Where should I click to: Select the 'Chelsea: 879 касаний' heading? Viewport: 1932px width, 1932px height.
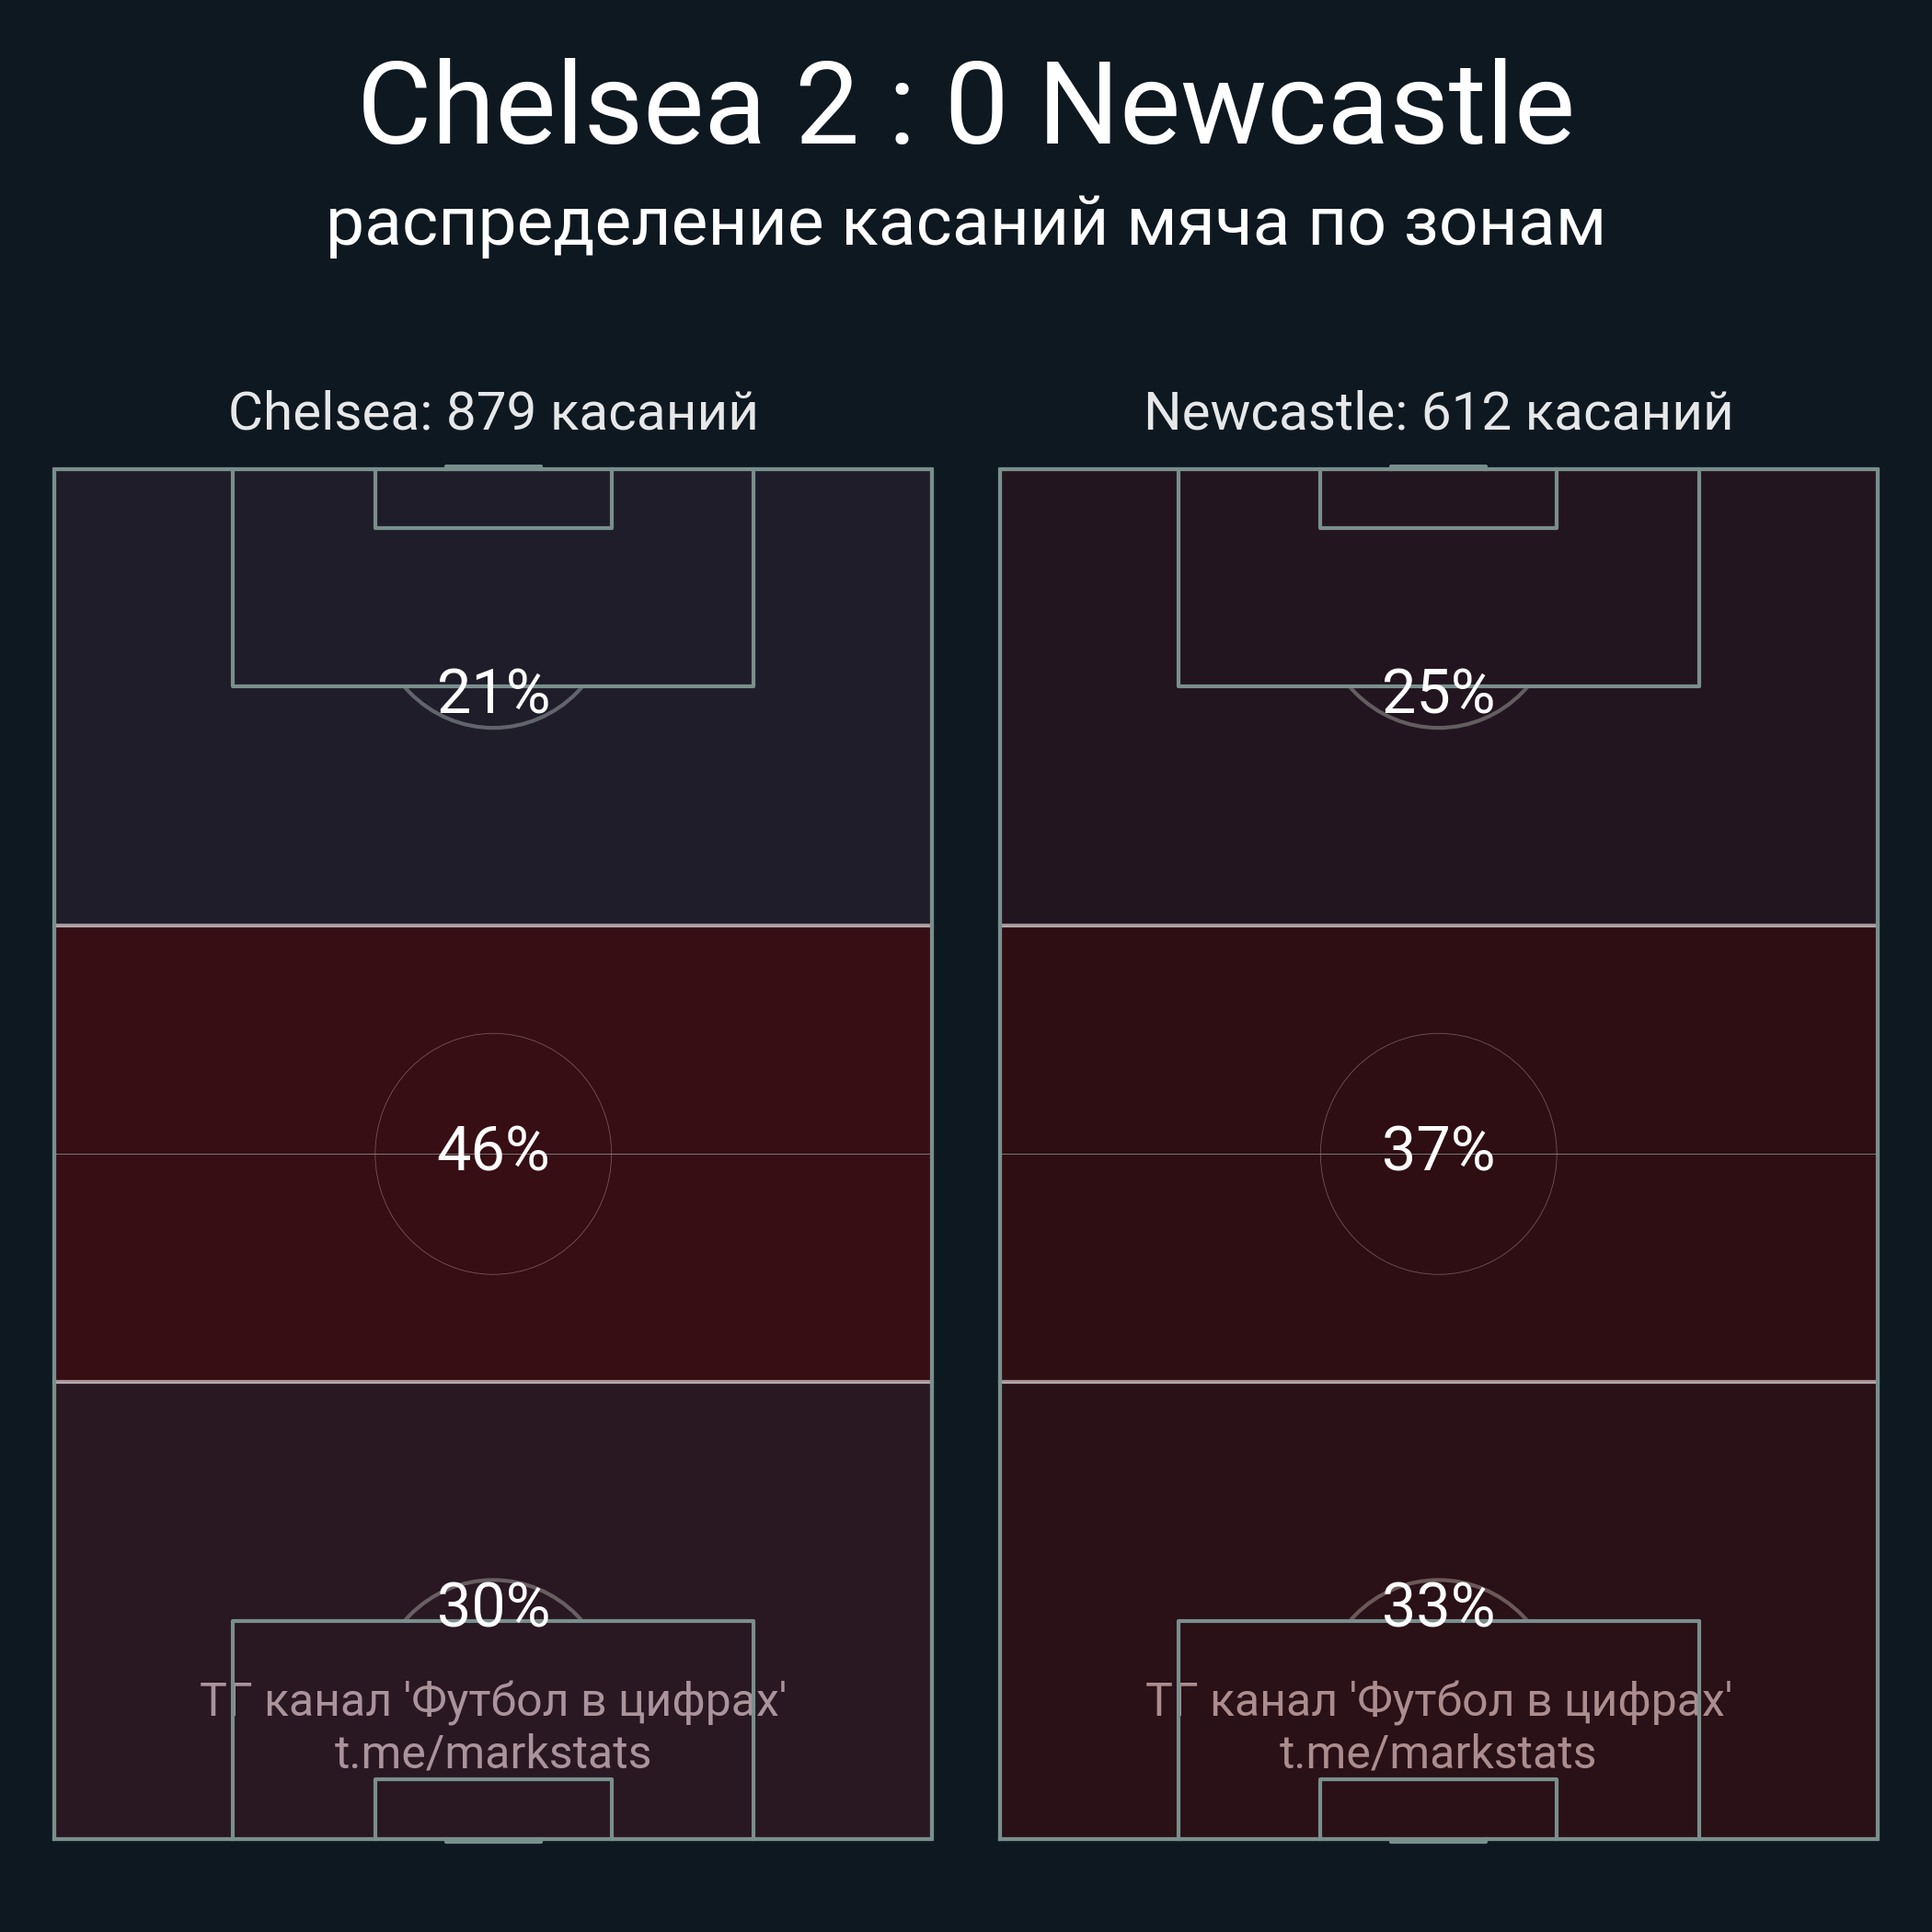coord(493,412)
